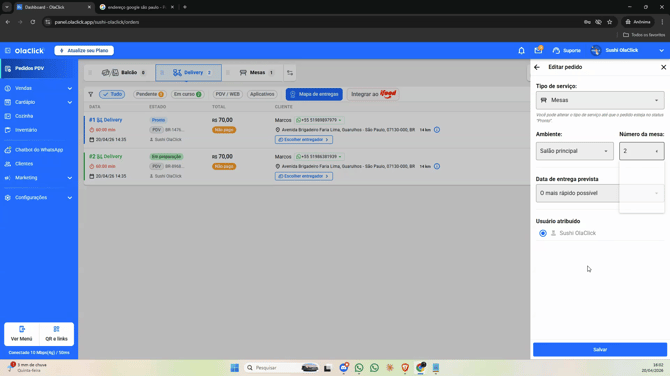Click info icon on order #2 address
670x376 pixels.
tap(437, 166)
